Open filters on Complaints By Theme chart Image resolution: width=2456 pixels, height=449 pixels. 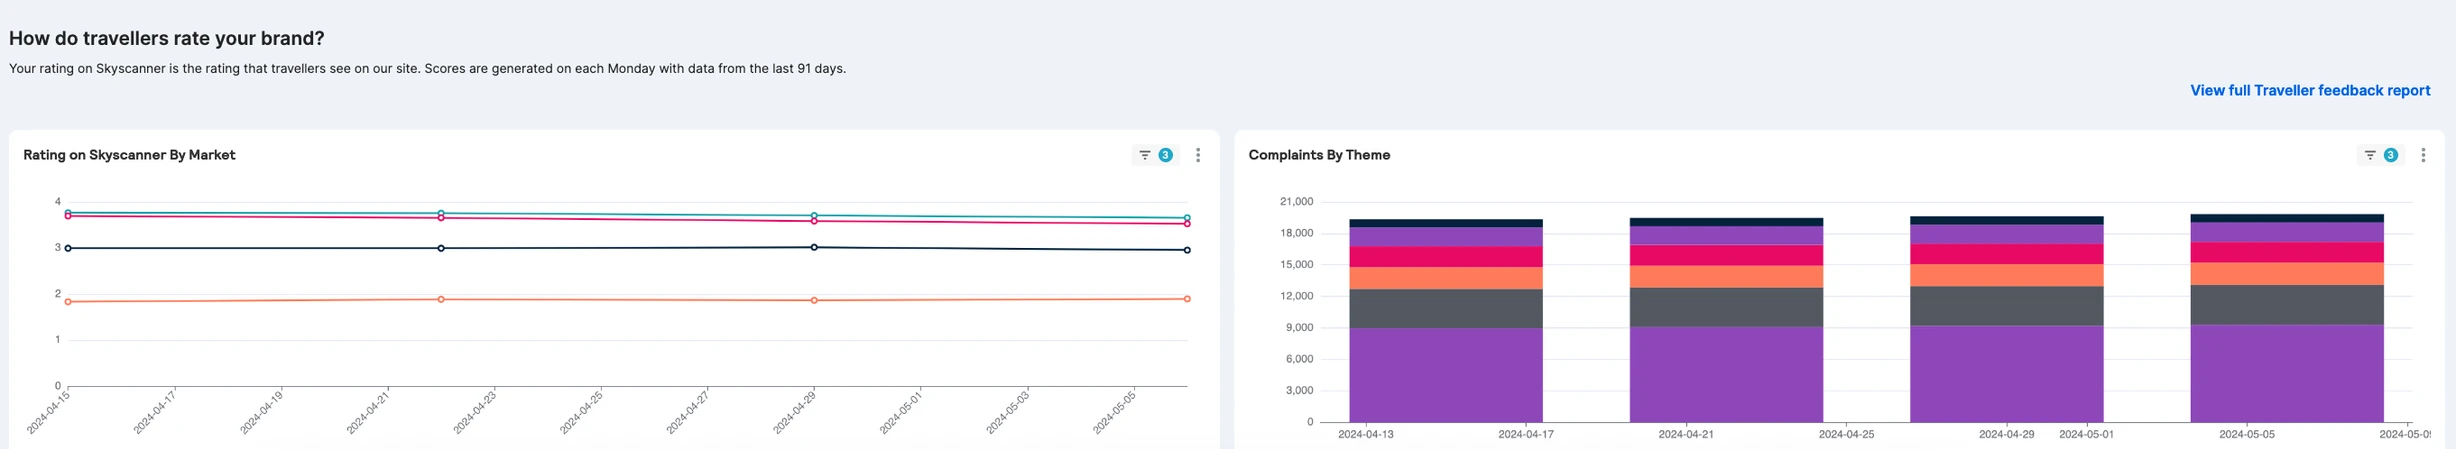coord(2369,155)
